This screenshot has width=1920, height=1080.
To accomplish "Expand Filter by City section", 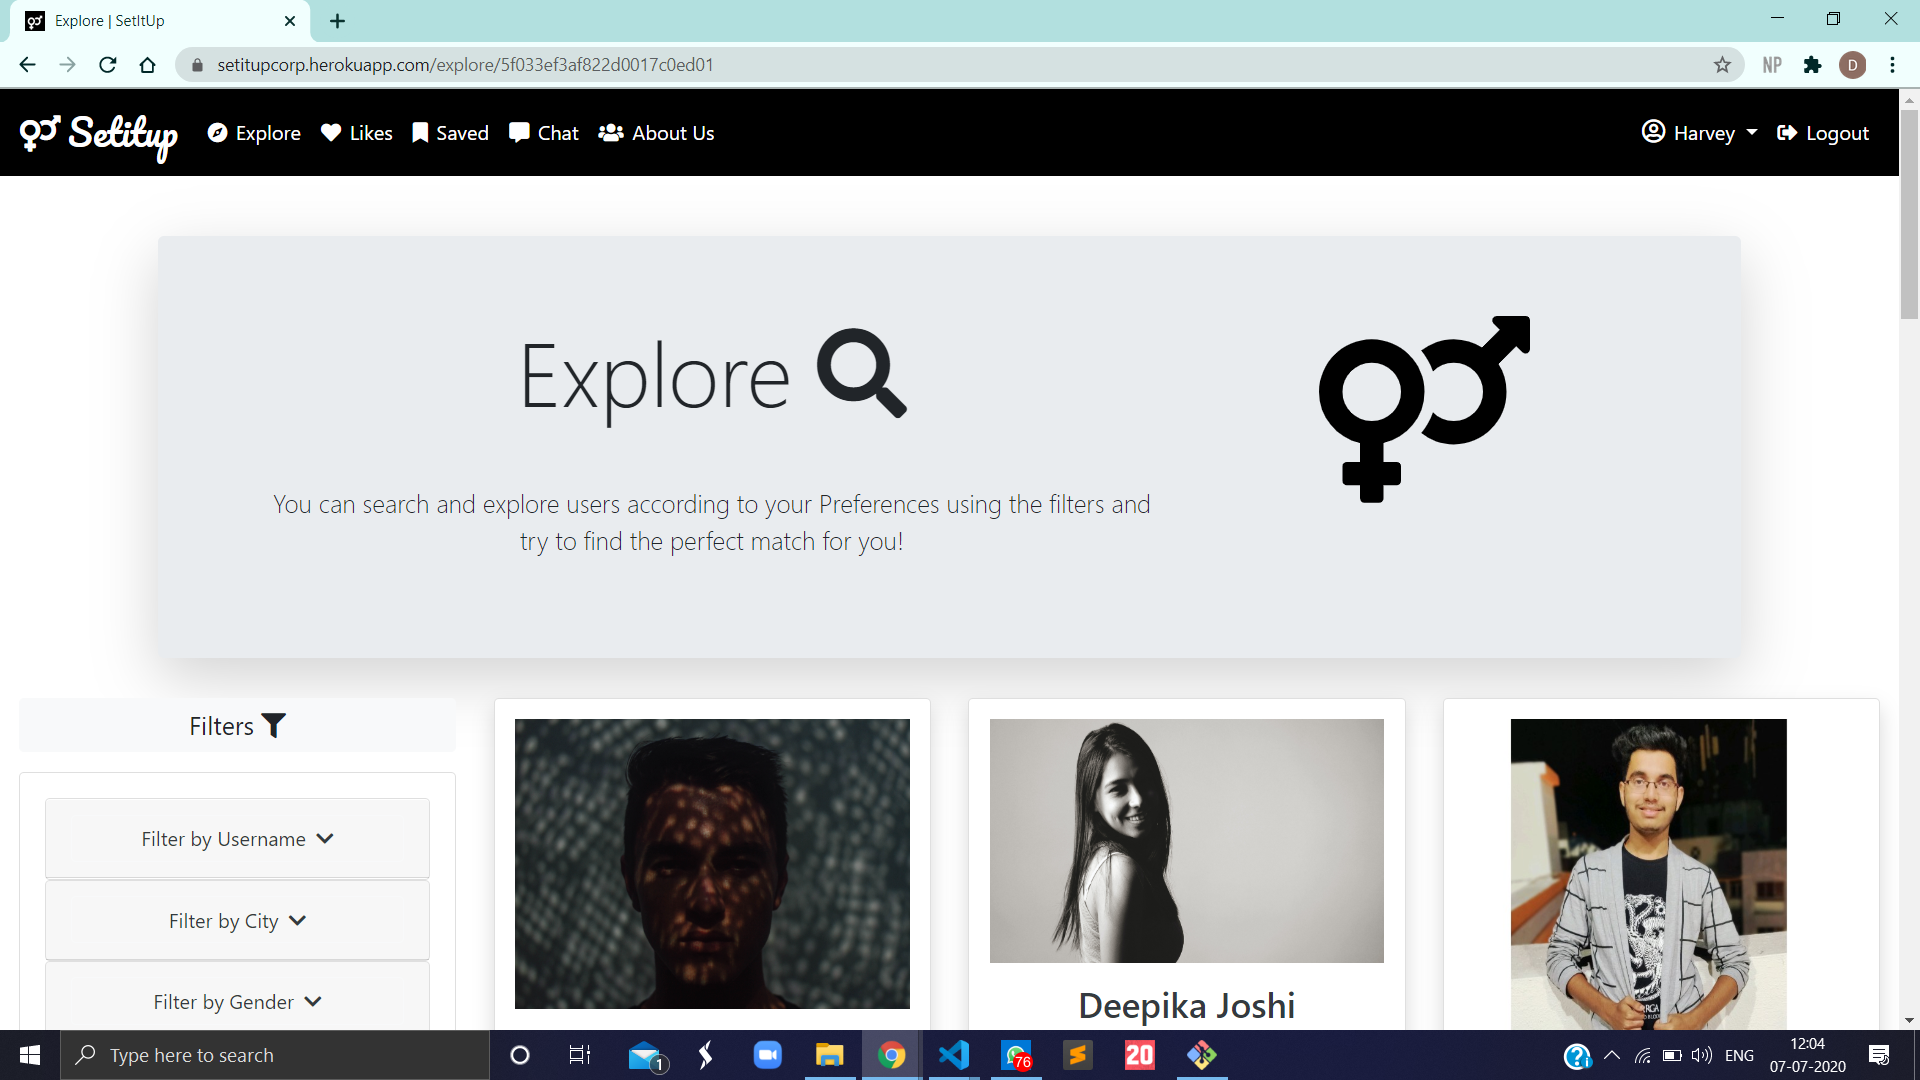I will 237,921.
